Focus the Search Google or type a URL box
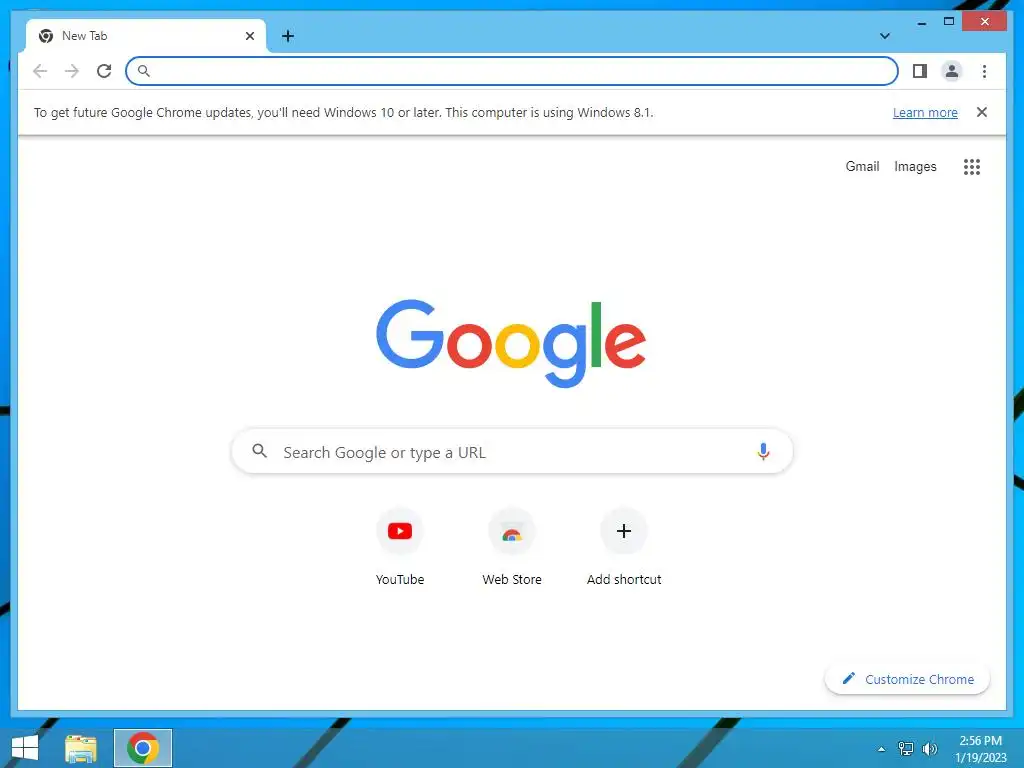 [512, 452]
